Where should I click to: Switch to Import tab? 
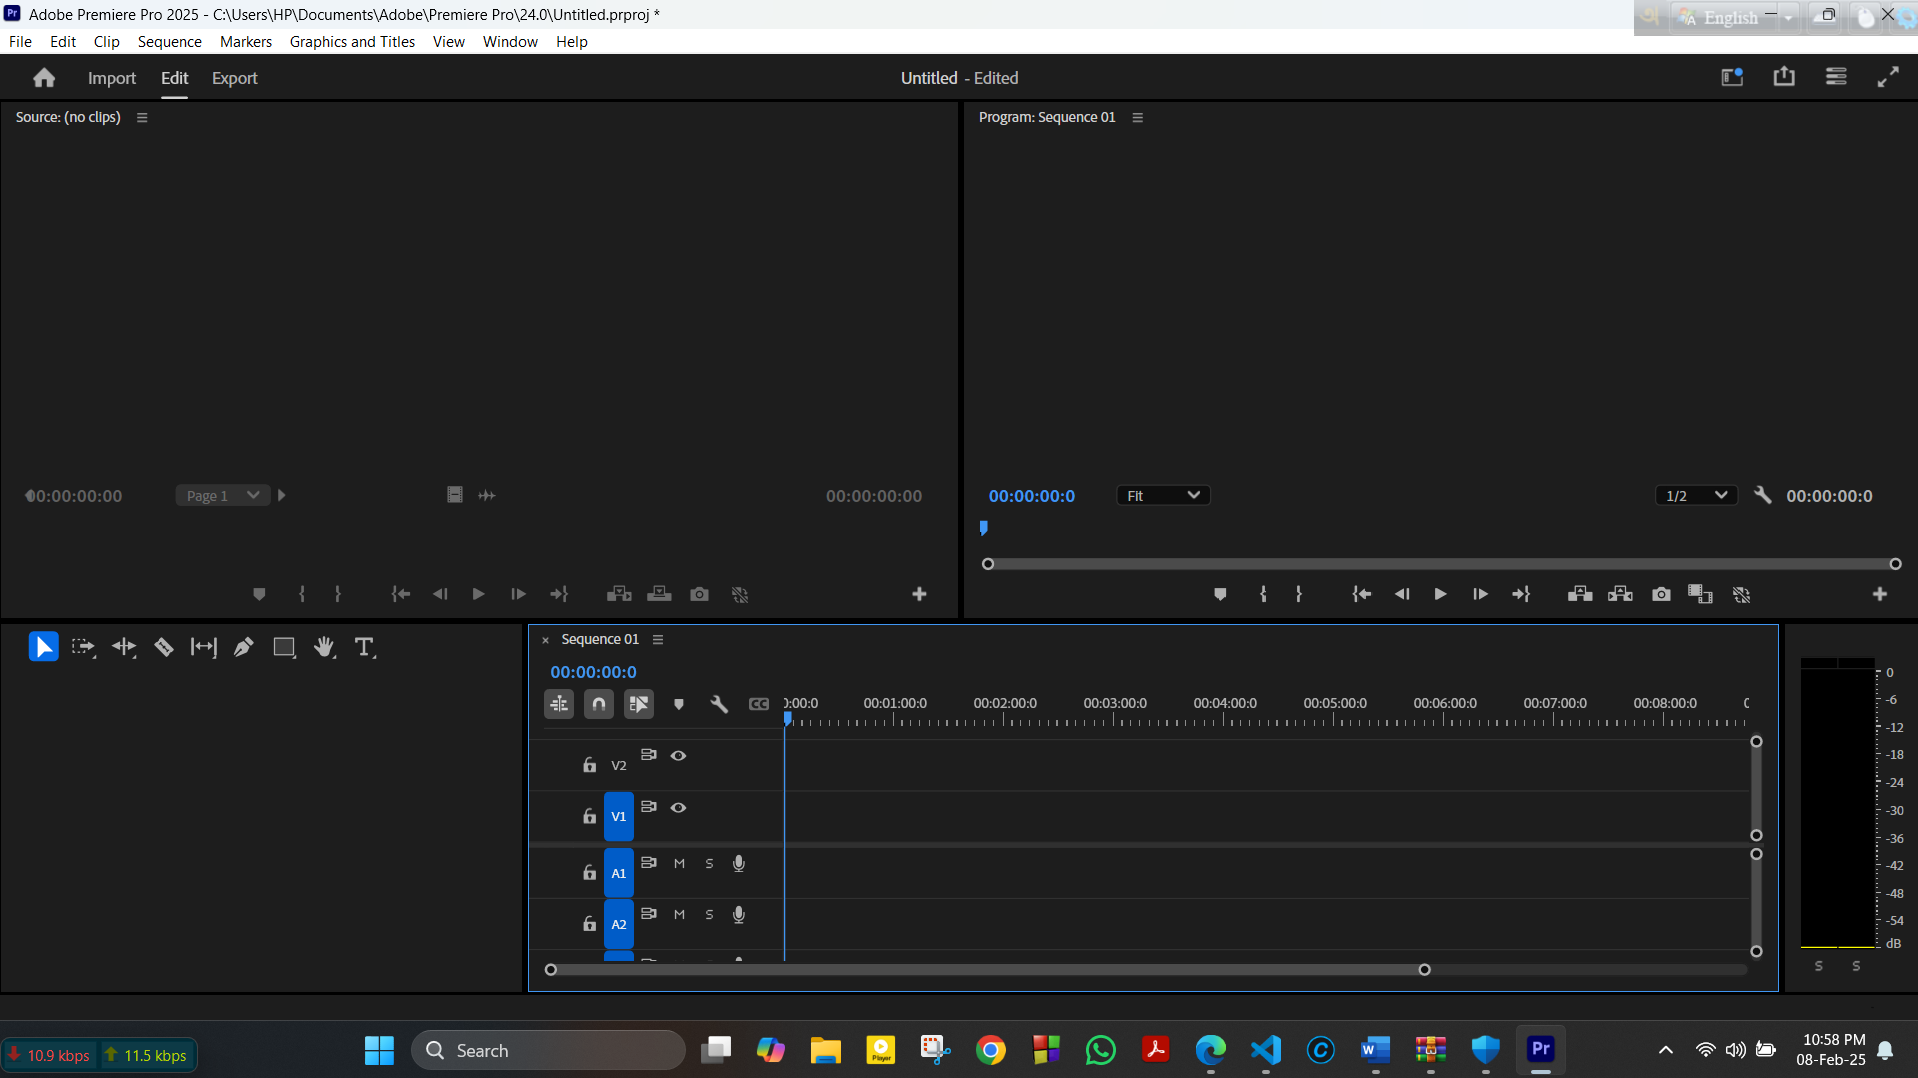point(111,78)
